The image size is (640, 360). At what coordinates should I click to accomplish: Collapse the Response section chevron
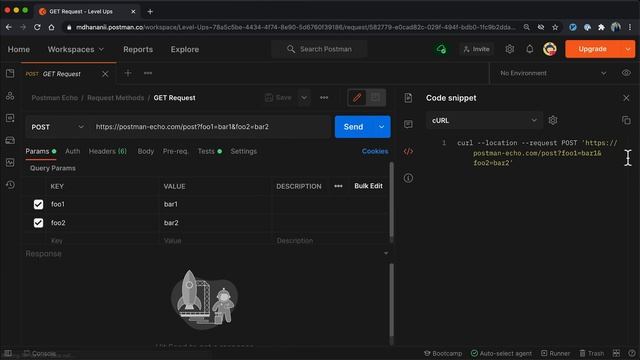[x=386, y=253]
